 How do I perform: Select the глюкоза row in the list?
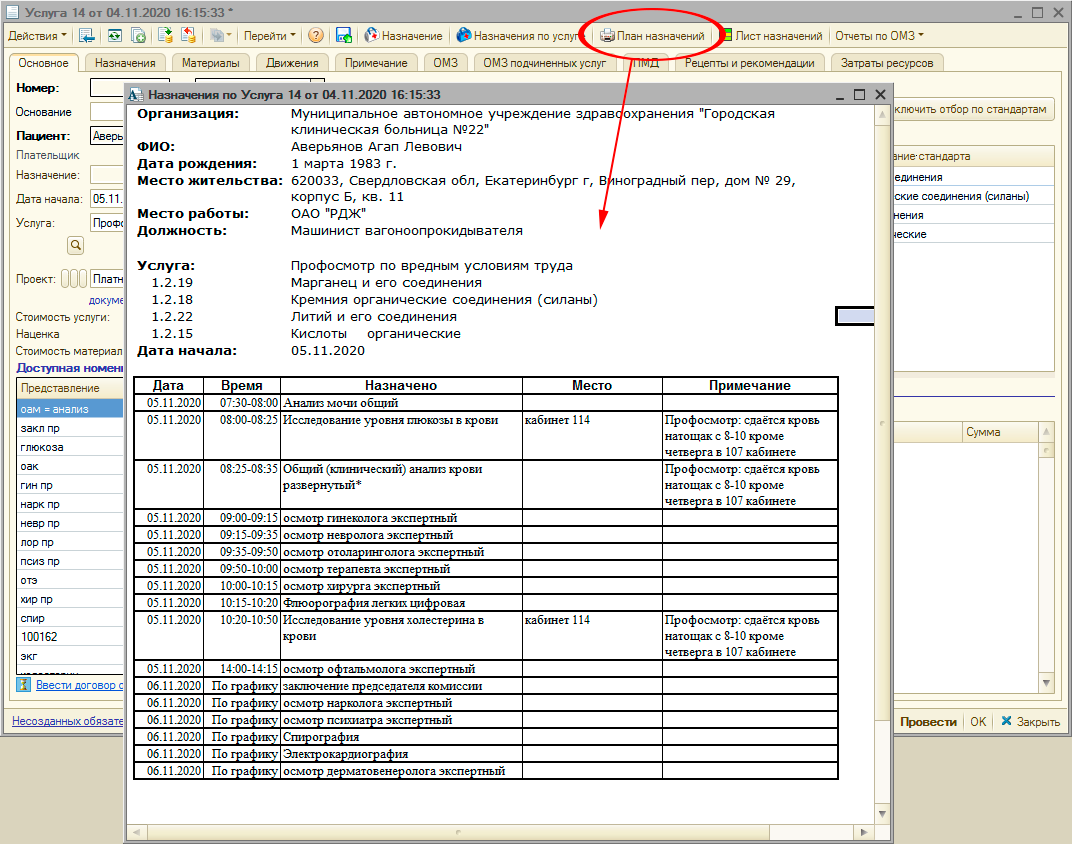coord(41,447)
